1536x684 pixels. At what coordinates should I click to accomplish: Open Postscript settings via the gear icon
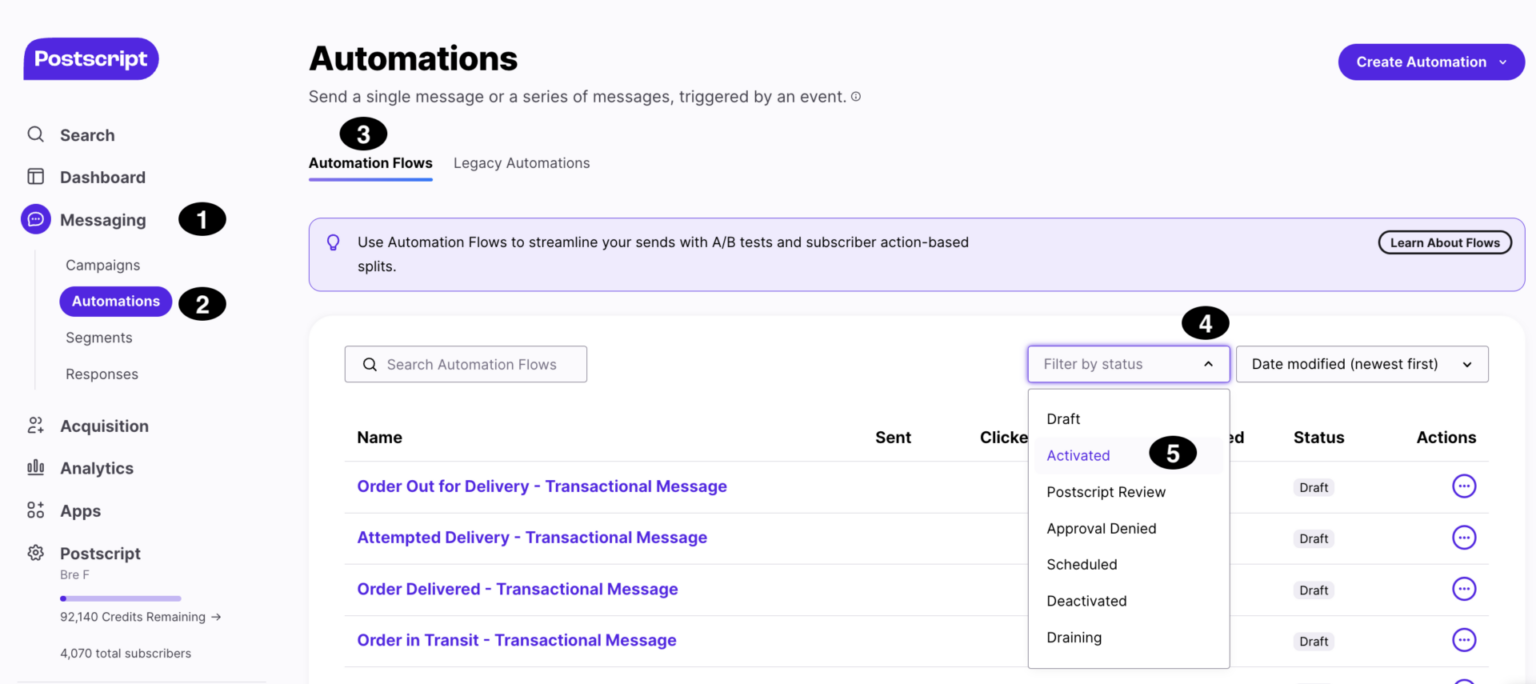35,553
